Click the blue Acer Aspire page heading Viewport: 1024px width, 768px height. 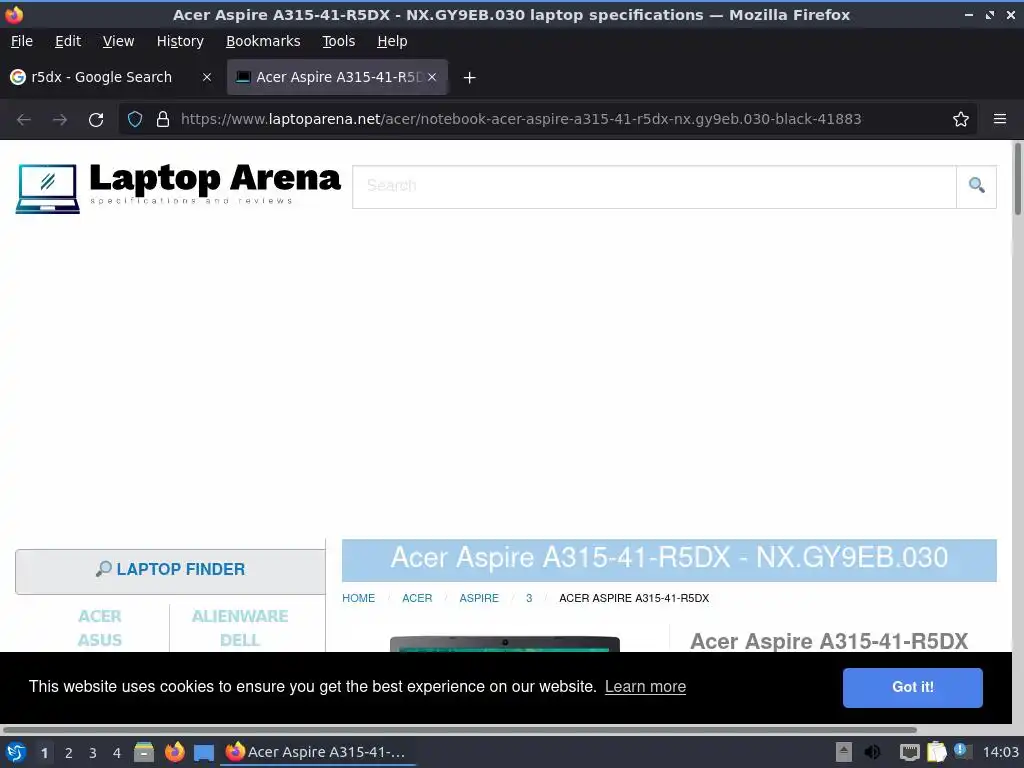[x=669, y=559]
